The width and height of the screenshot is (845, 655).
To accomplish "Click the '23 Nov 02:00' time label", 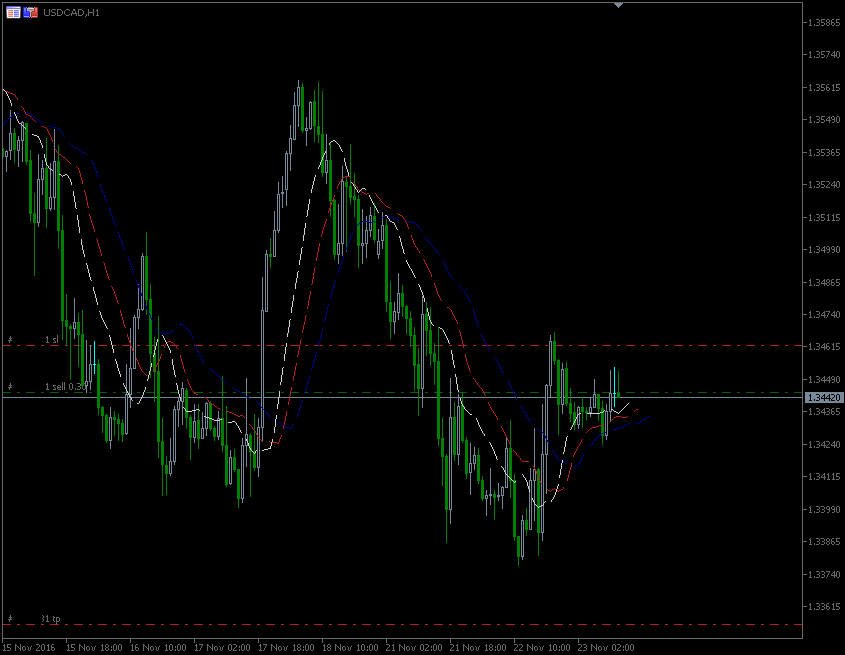I will (606, 647).
